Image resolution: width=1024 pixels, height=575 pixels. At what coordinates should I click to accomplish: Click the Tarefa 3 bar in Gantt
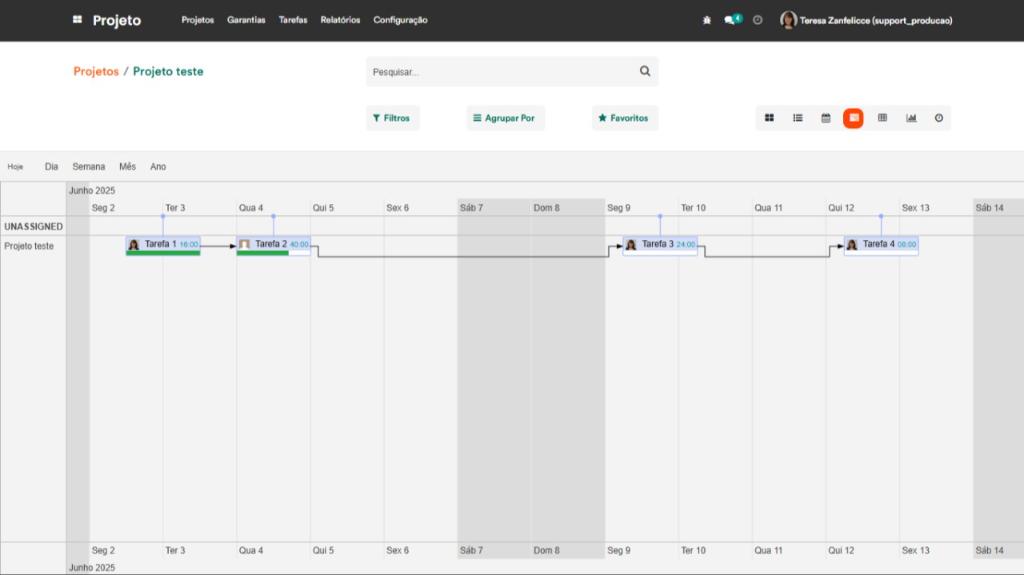660,245
